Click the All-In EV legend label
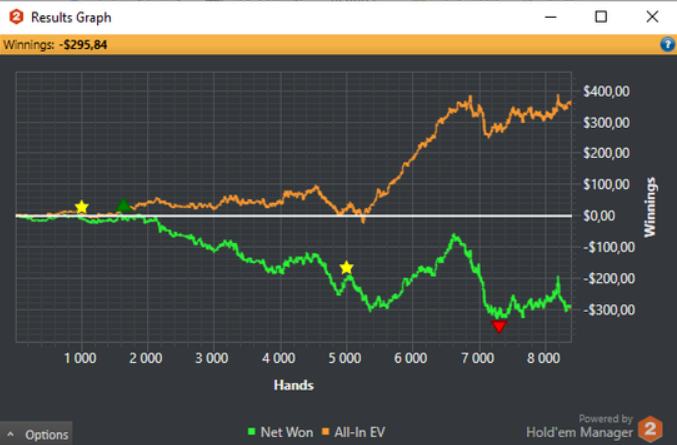The height and width of the screenshot is (445, 677). 359,432
